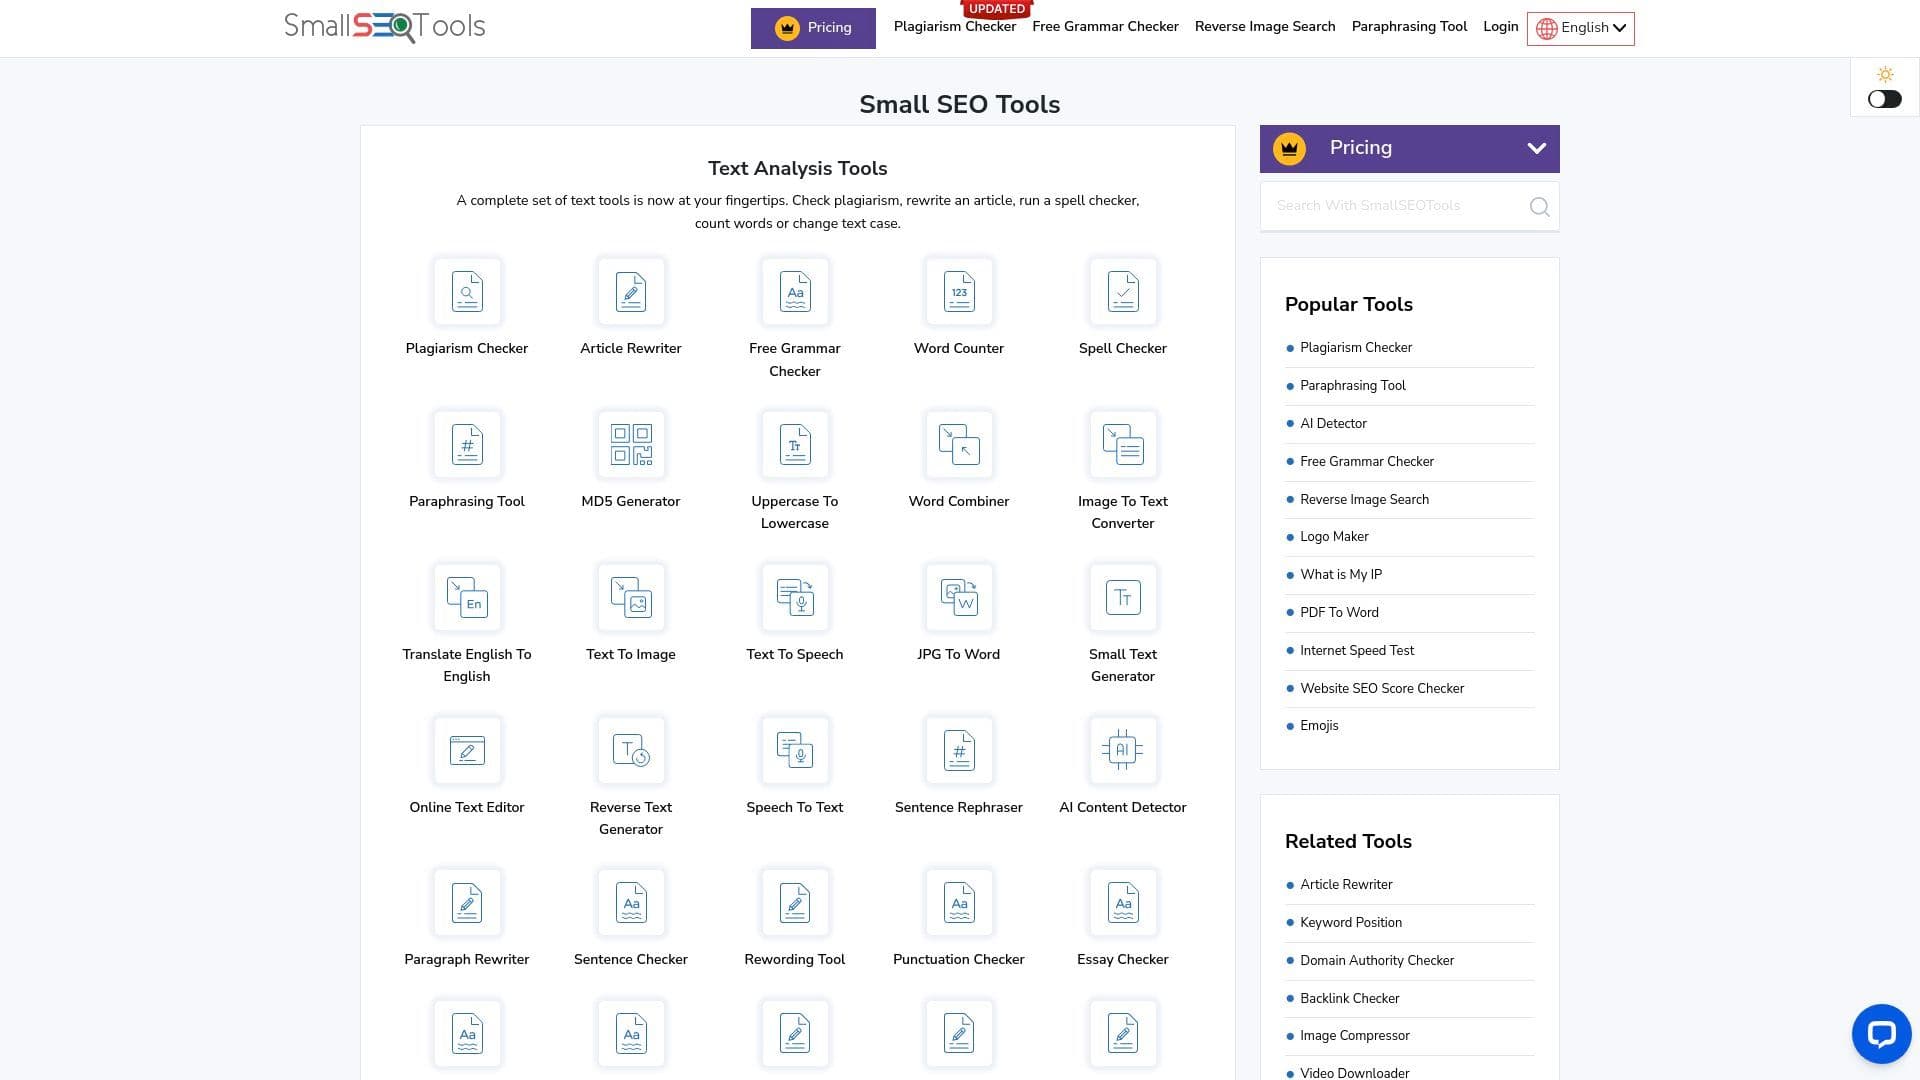This screenshot has width=1920, height=1080.
Task: Open the Small Text Generator icon
Action: tap(1123, 598)
